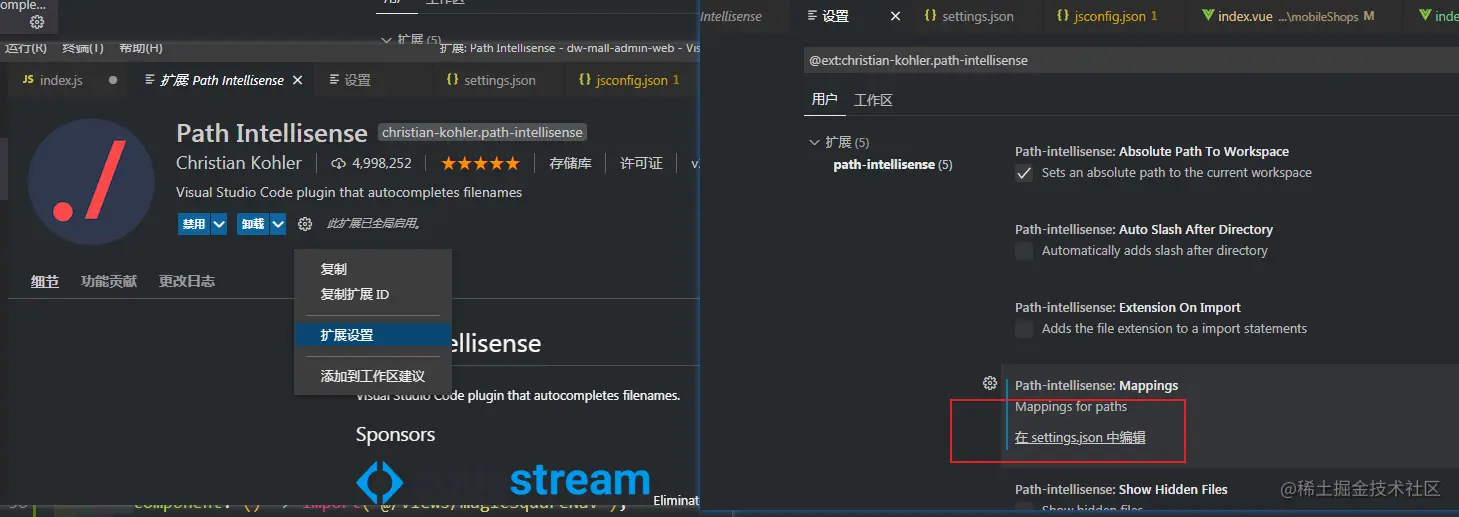Open the extension manage gear icon beside 卸载

(305, 224)
